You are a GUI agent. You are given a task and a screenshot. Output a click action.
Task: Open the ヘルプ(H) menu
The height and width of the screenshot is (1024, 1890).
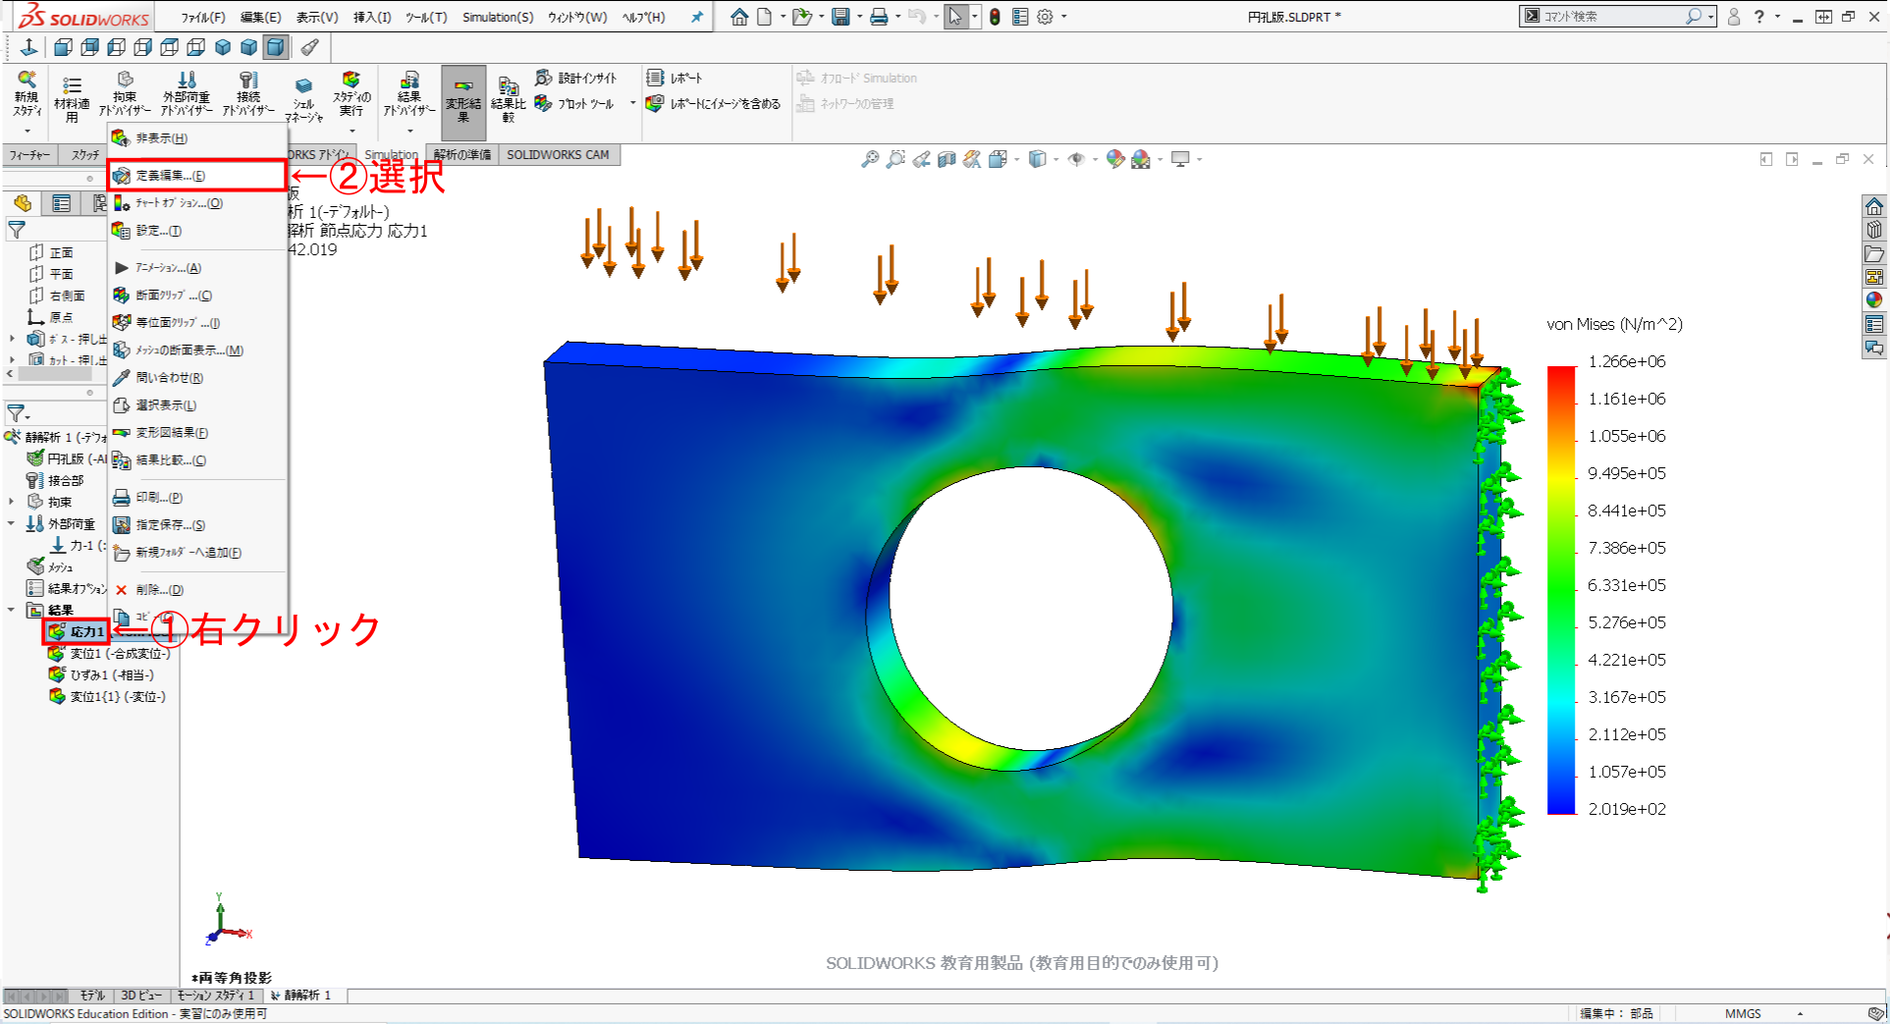click(x=644, y=17)
